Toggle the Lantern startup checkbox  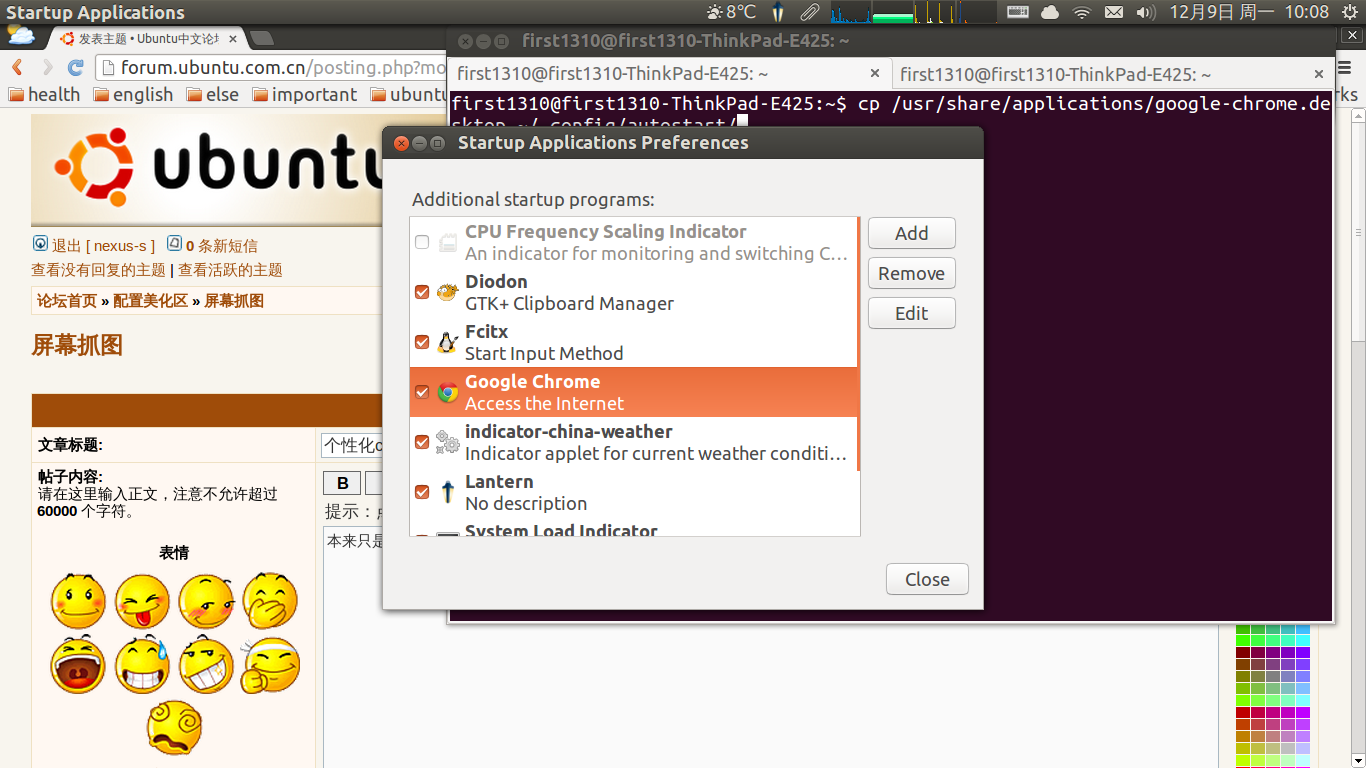[x=422, y=492]
